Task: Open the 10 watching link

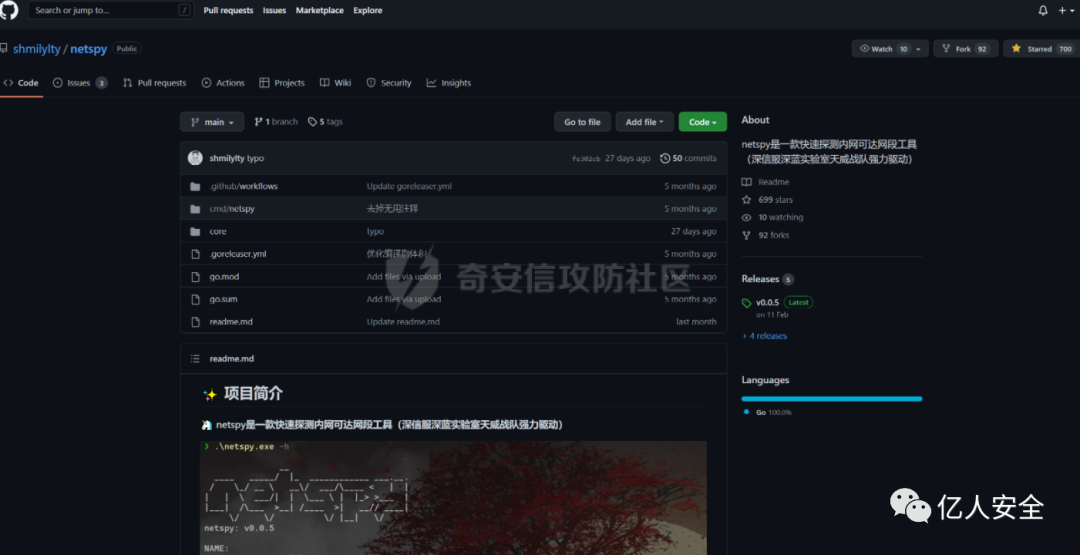Action: 772,218
